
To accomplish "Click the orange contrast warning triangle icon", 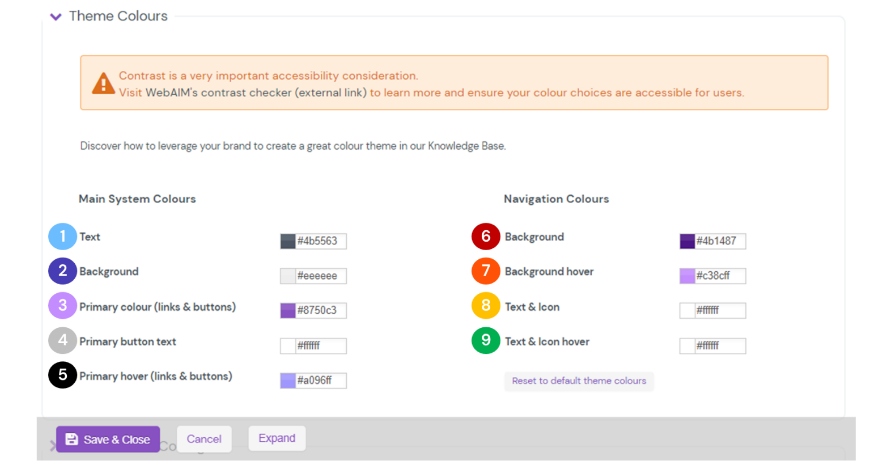I will (x=103, y=83).
